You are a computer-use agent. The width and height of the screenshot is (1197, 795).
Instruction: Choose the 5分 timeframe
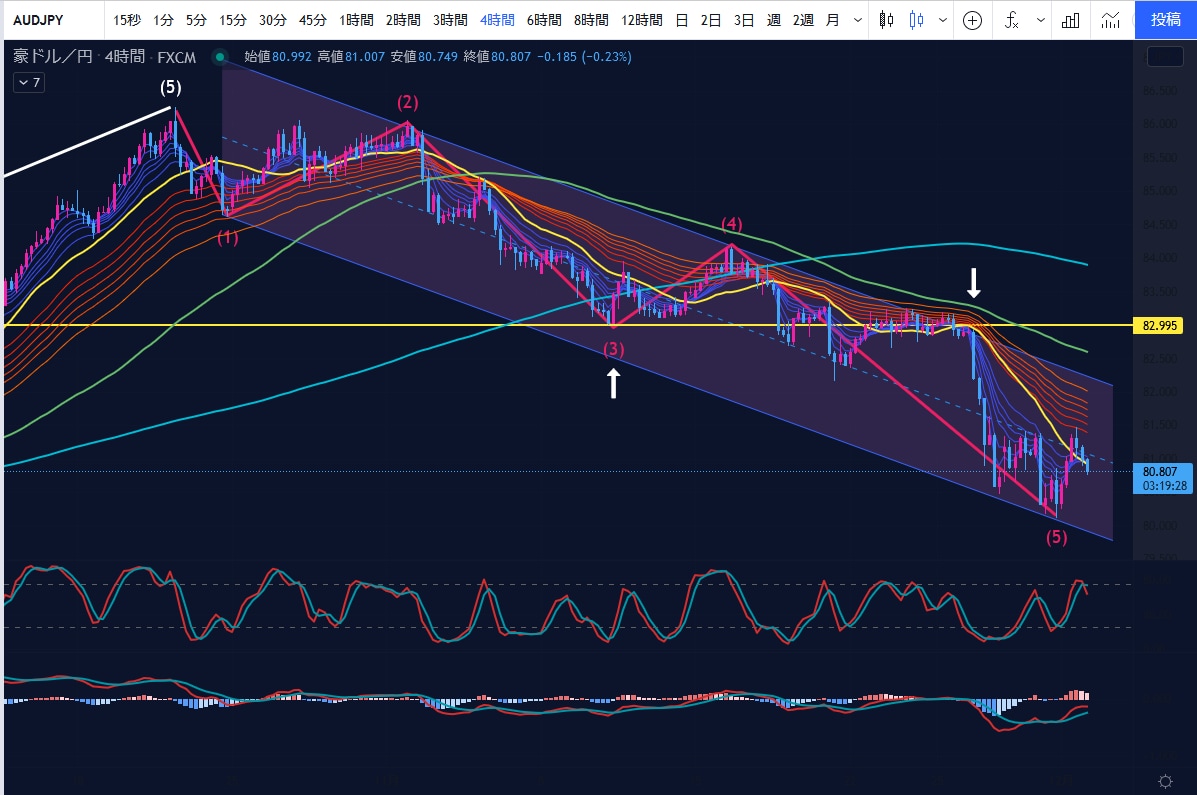coord(196,20)
